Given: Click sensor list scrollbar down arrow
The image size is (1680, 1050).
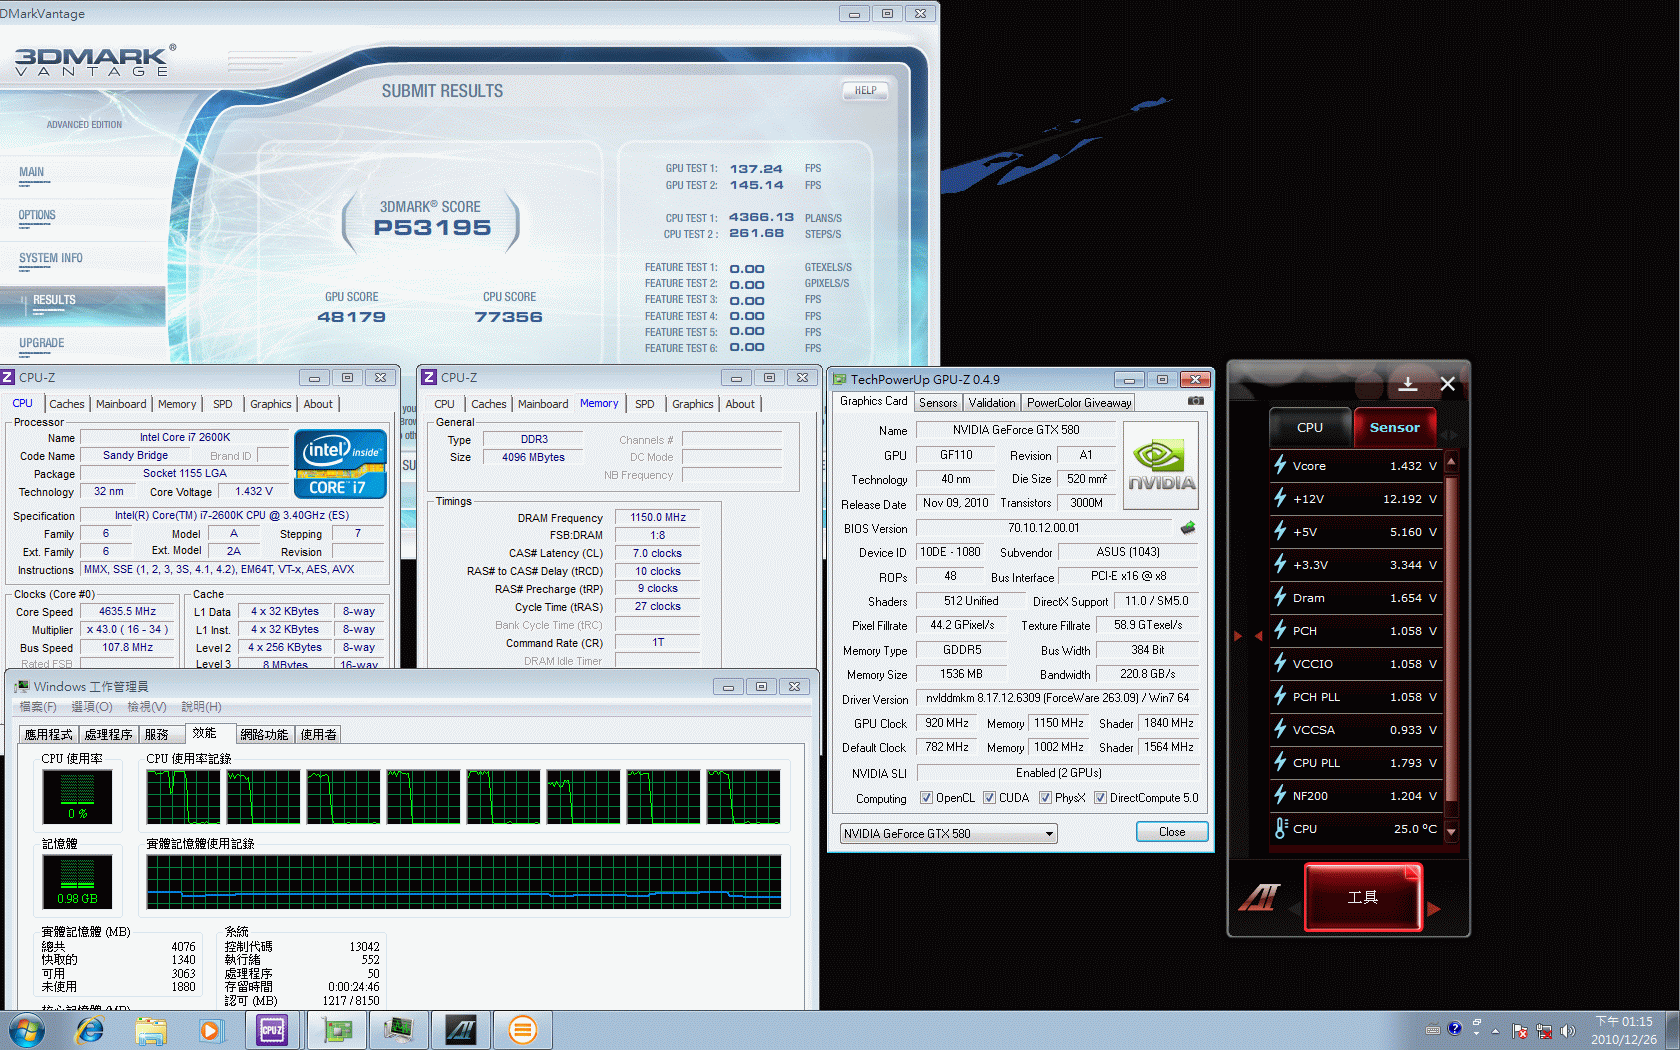Looking at the screenshot, I should point(1451,831).
